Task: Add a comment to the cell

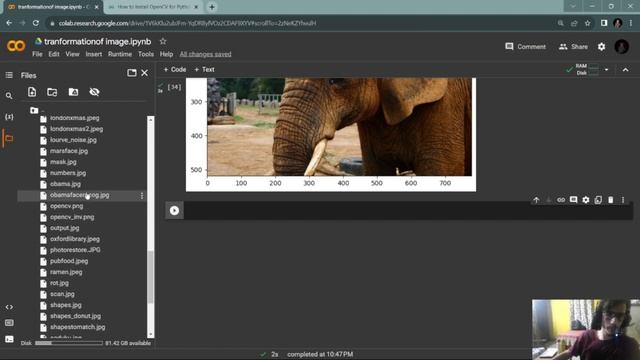Action: pos(573,200)
